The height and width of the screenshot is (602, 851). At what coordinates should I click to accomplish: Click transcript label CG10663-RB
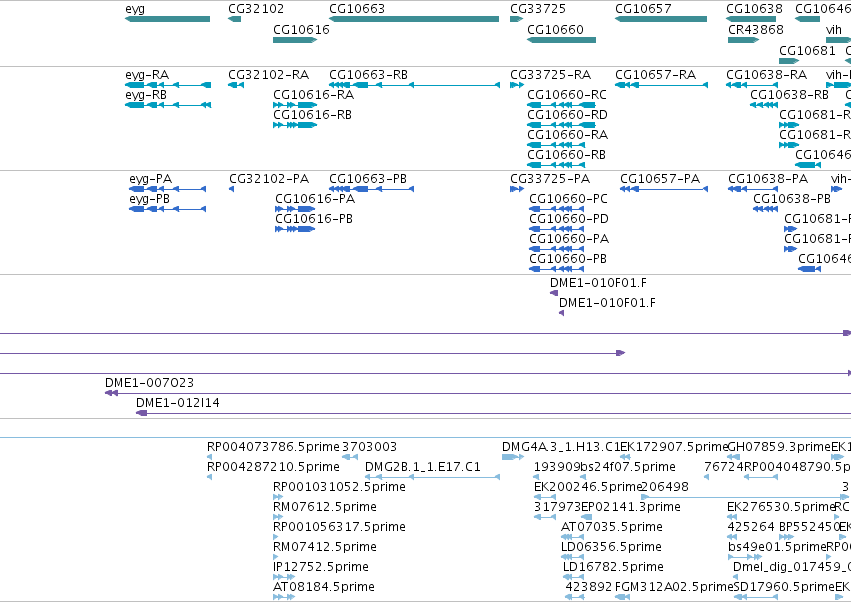[368, 75]
